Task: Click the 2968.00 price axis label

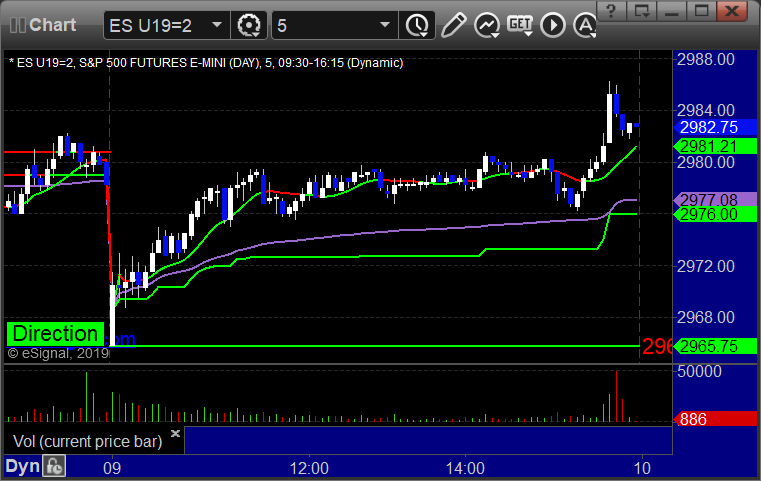Action: point(706,317)
